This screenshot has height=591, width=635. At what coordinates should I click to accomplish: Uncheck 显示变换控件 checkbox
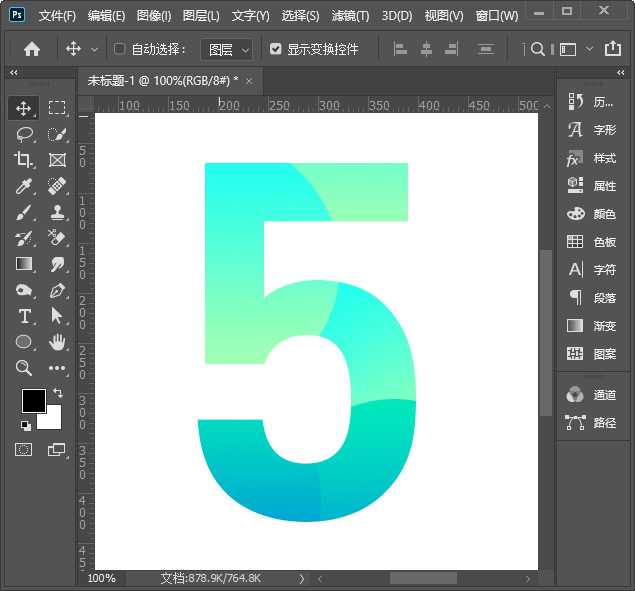click(276, 49)
